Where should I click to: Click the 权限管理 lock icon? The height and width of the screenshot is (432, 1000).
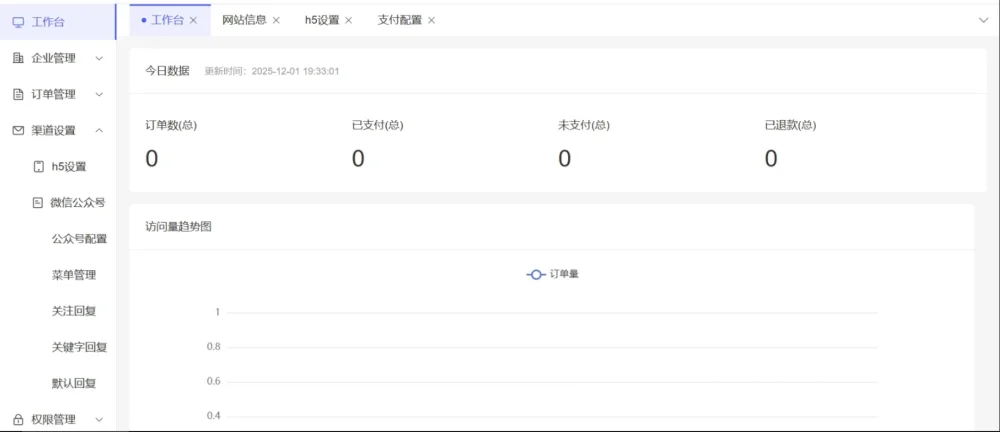point(18,419)
